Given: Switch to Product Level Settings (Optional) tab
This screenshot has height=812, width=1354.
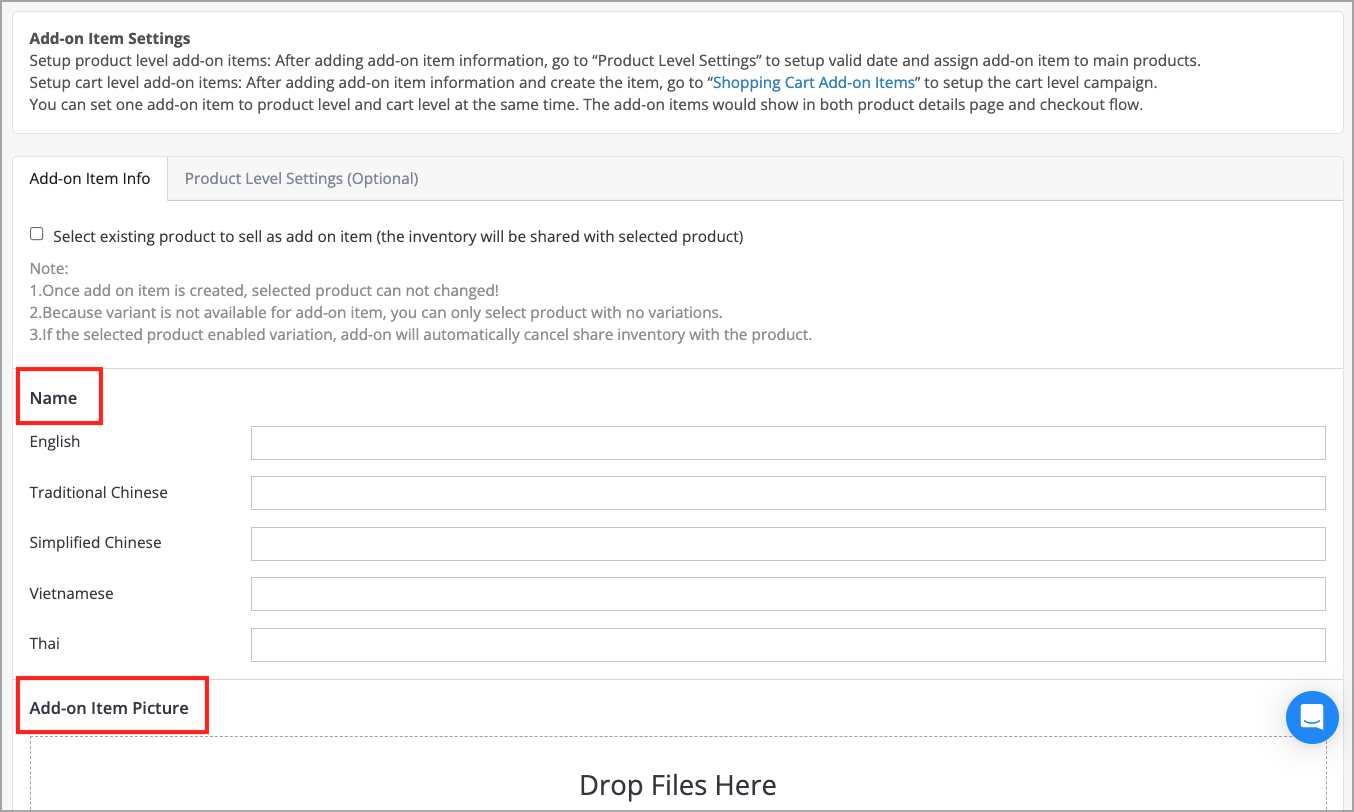Looking at the screenshot, I should pos(301,178).
